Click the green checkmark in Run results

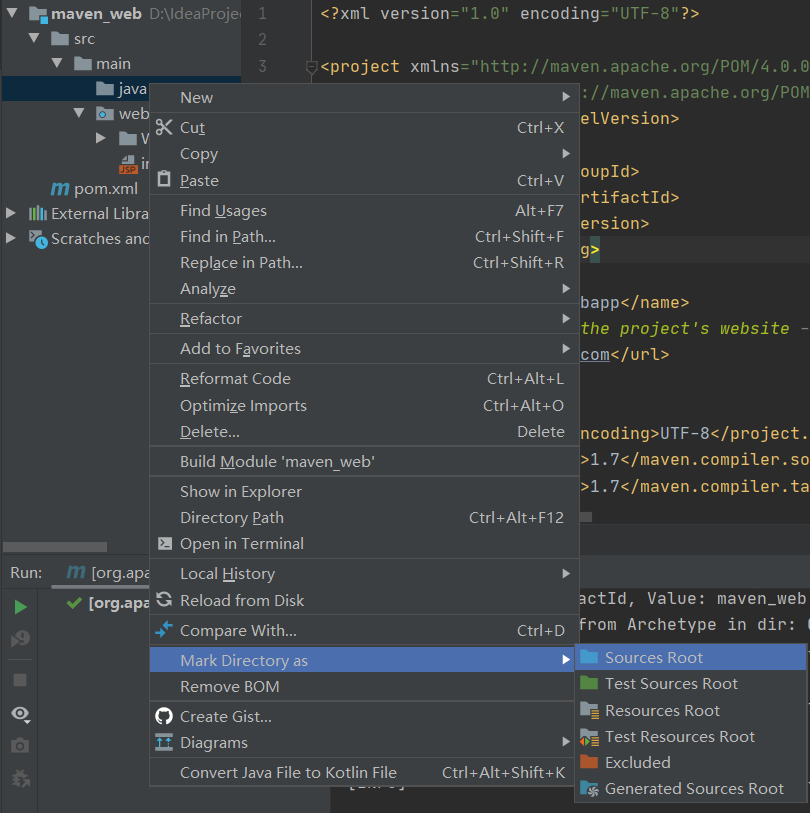[x=74, y=602]
